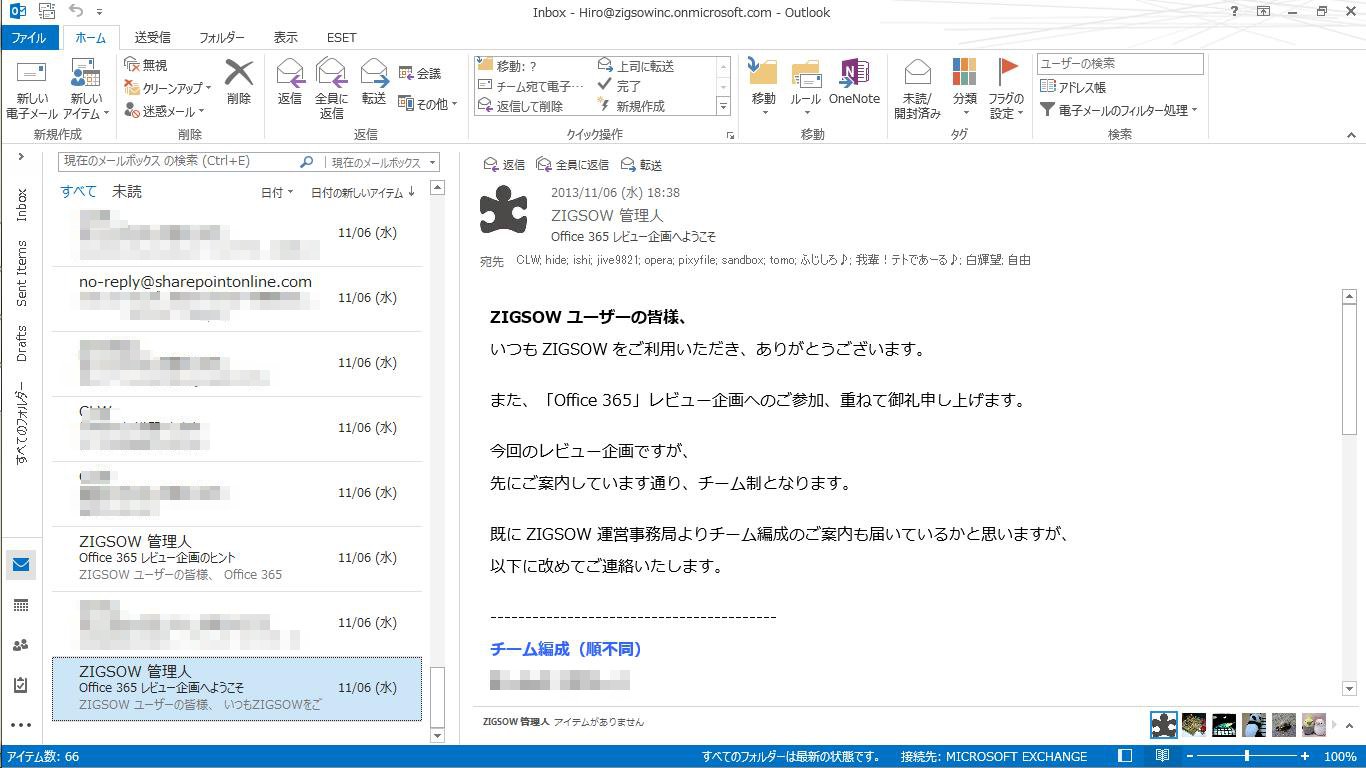Image resolution: width=1366 pixels, height=768 pixels.
Task: Open the 迷惑メール junk menu
Action: coord(164,111)
